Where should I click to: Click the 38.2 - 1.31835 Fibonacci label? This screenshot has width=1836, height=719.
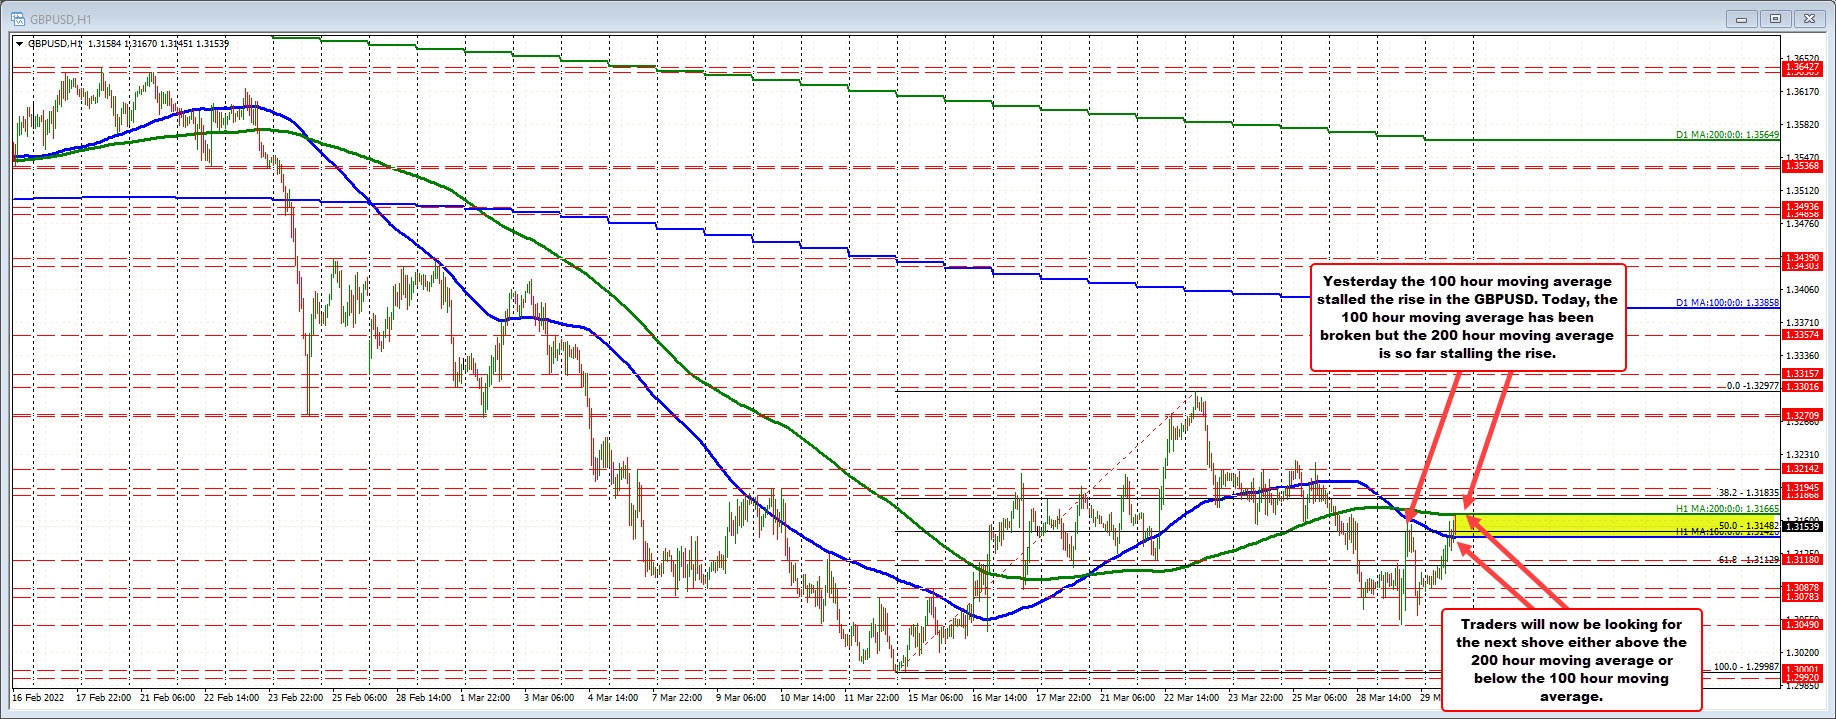pos(1748,492)
